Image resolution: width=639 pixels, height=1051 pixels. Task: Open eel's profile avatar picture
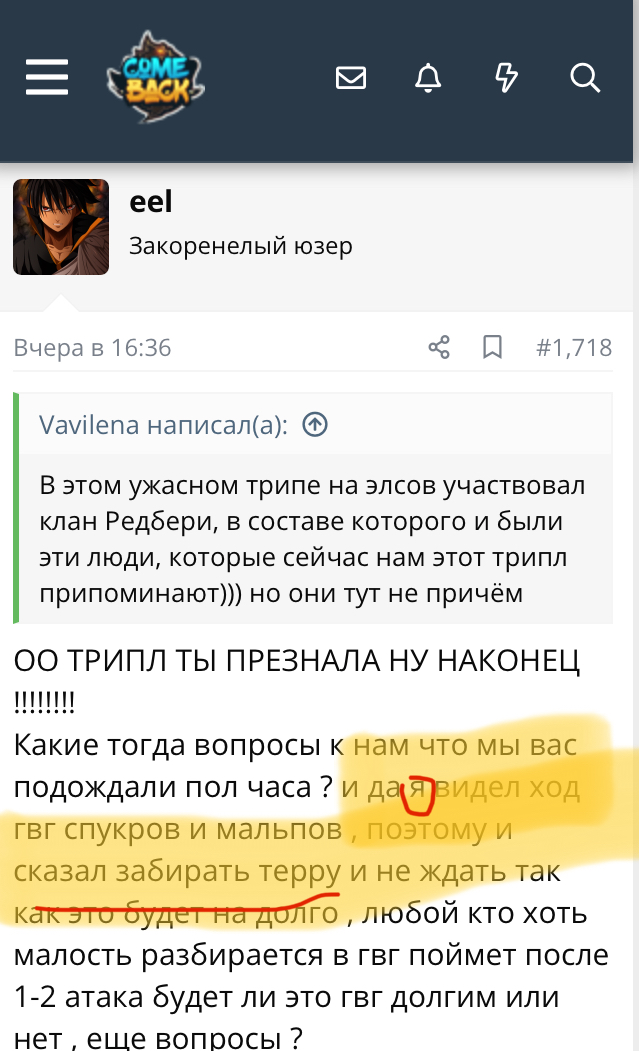(x=61, y=227)
